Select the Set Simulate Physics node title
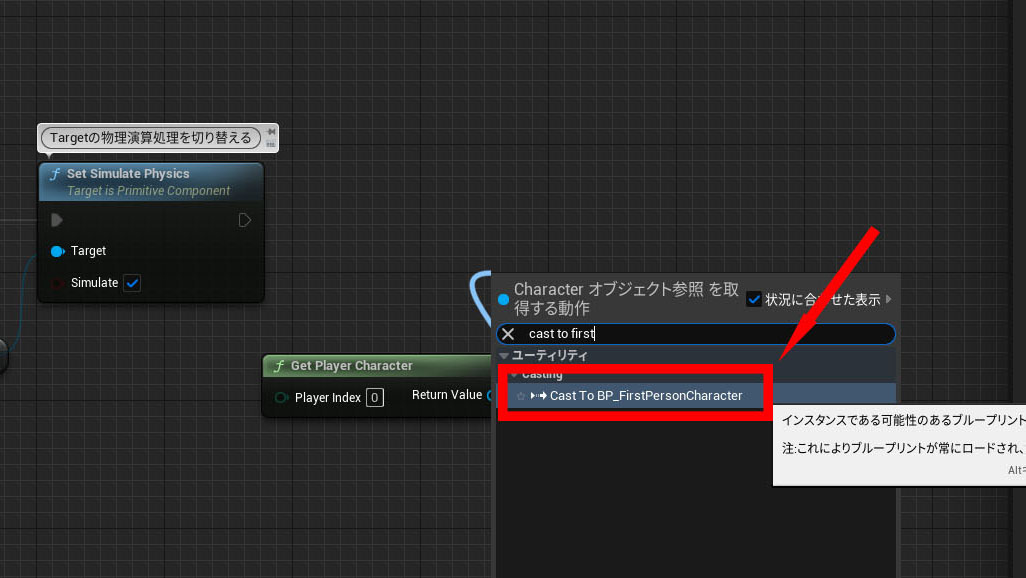This screenshot has width=1026, height=578. [x=128, y=174]
